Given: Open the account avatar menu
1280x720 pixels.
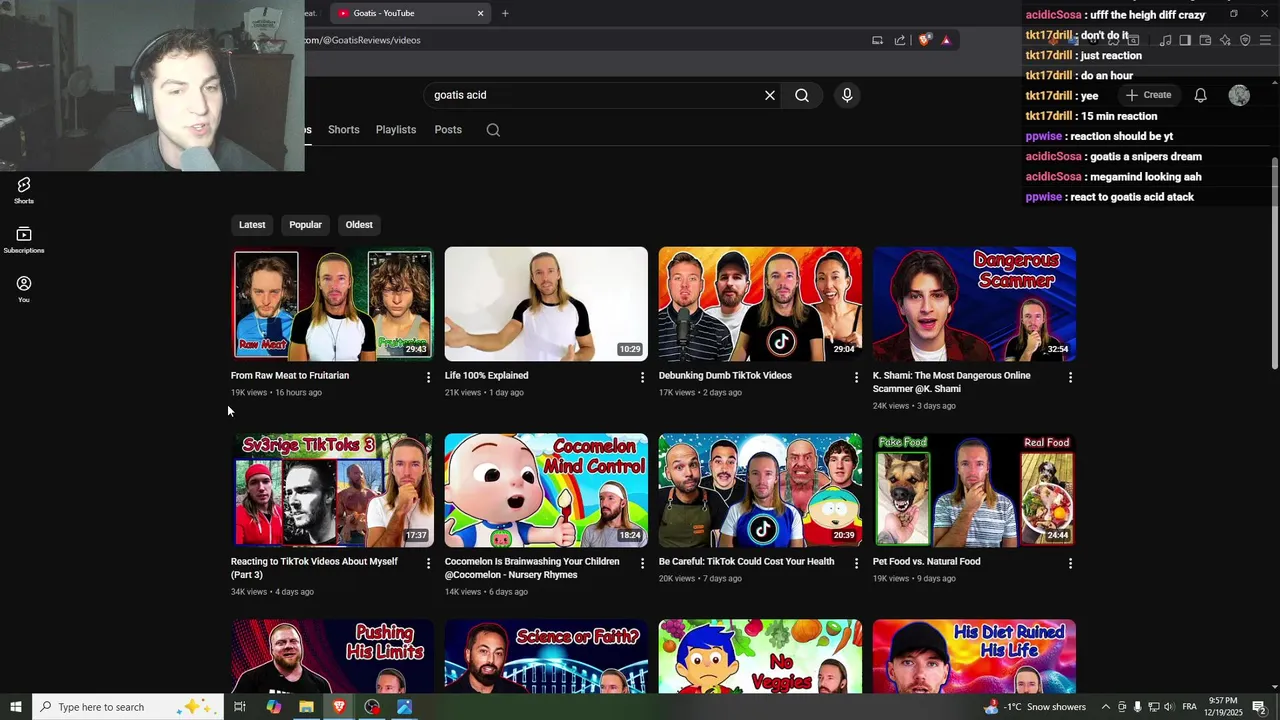Looking at the screenshot, I should [x=1239, y=95].
